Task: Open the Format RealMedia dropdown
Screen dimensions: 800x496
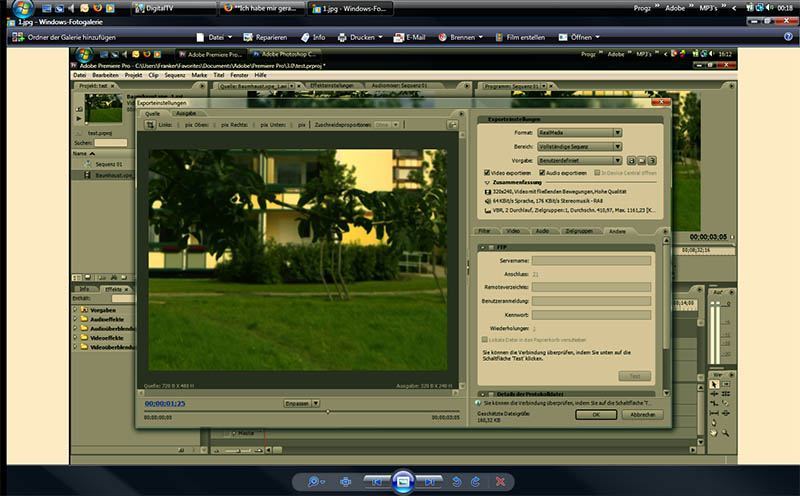Action: point(580,133)
